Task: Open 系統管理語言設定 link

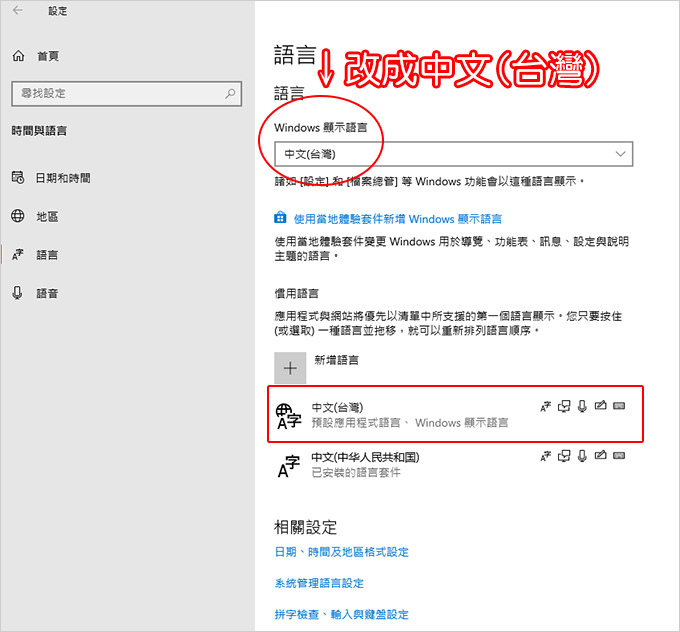Action: click(319, 583)
